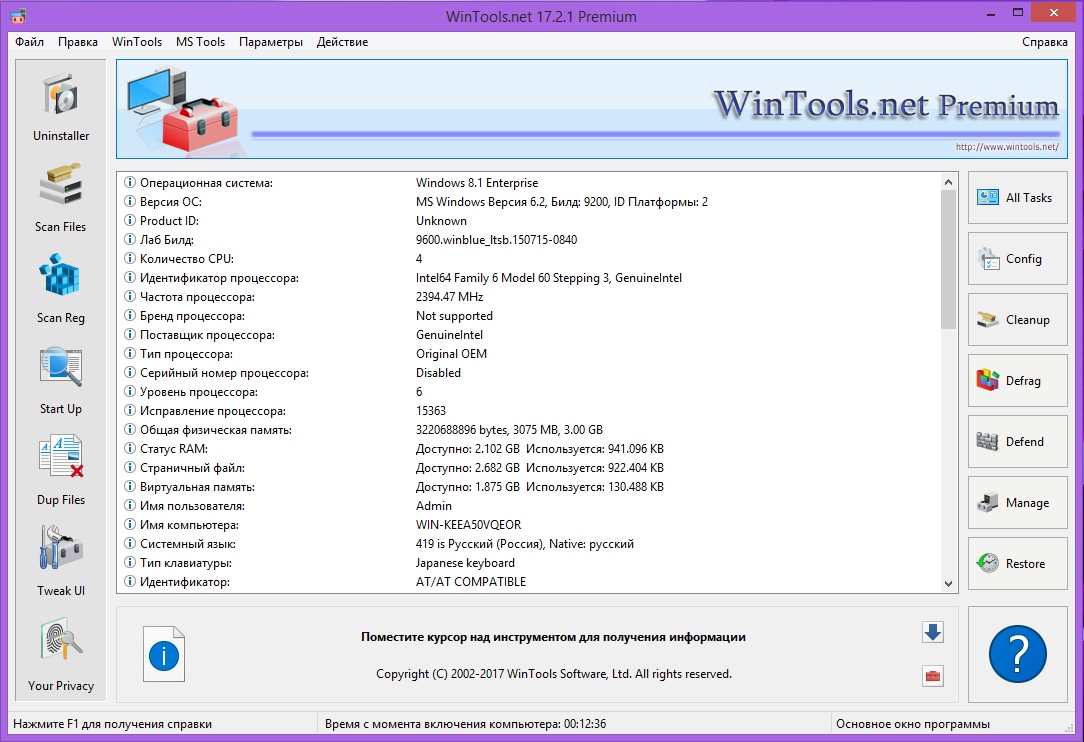Open the MS Tools menu
The width and height of the screenshot is (1084, 742).
tap(200, 41)
